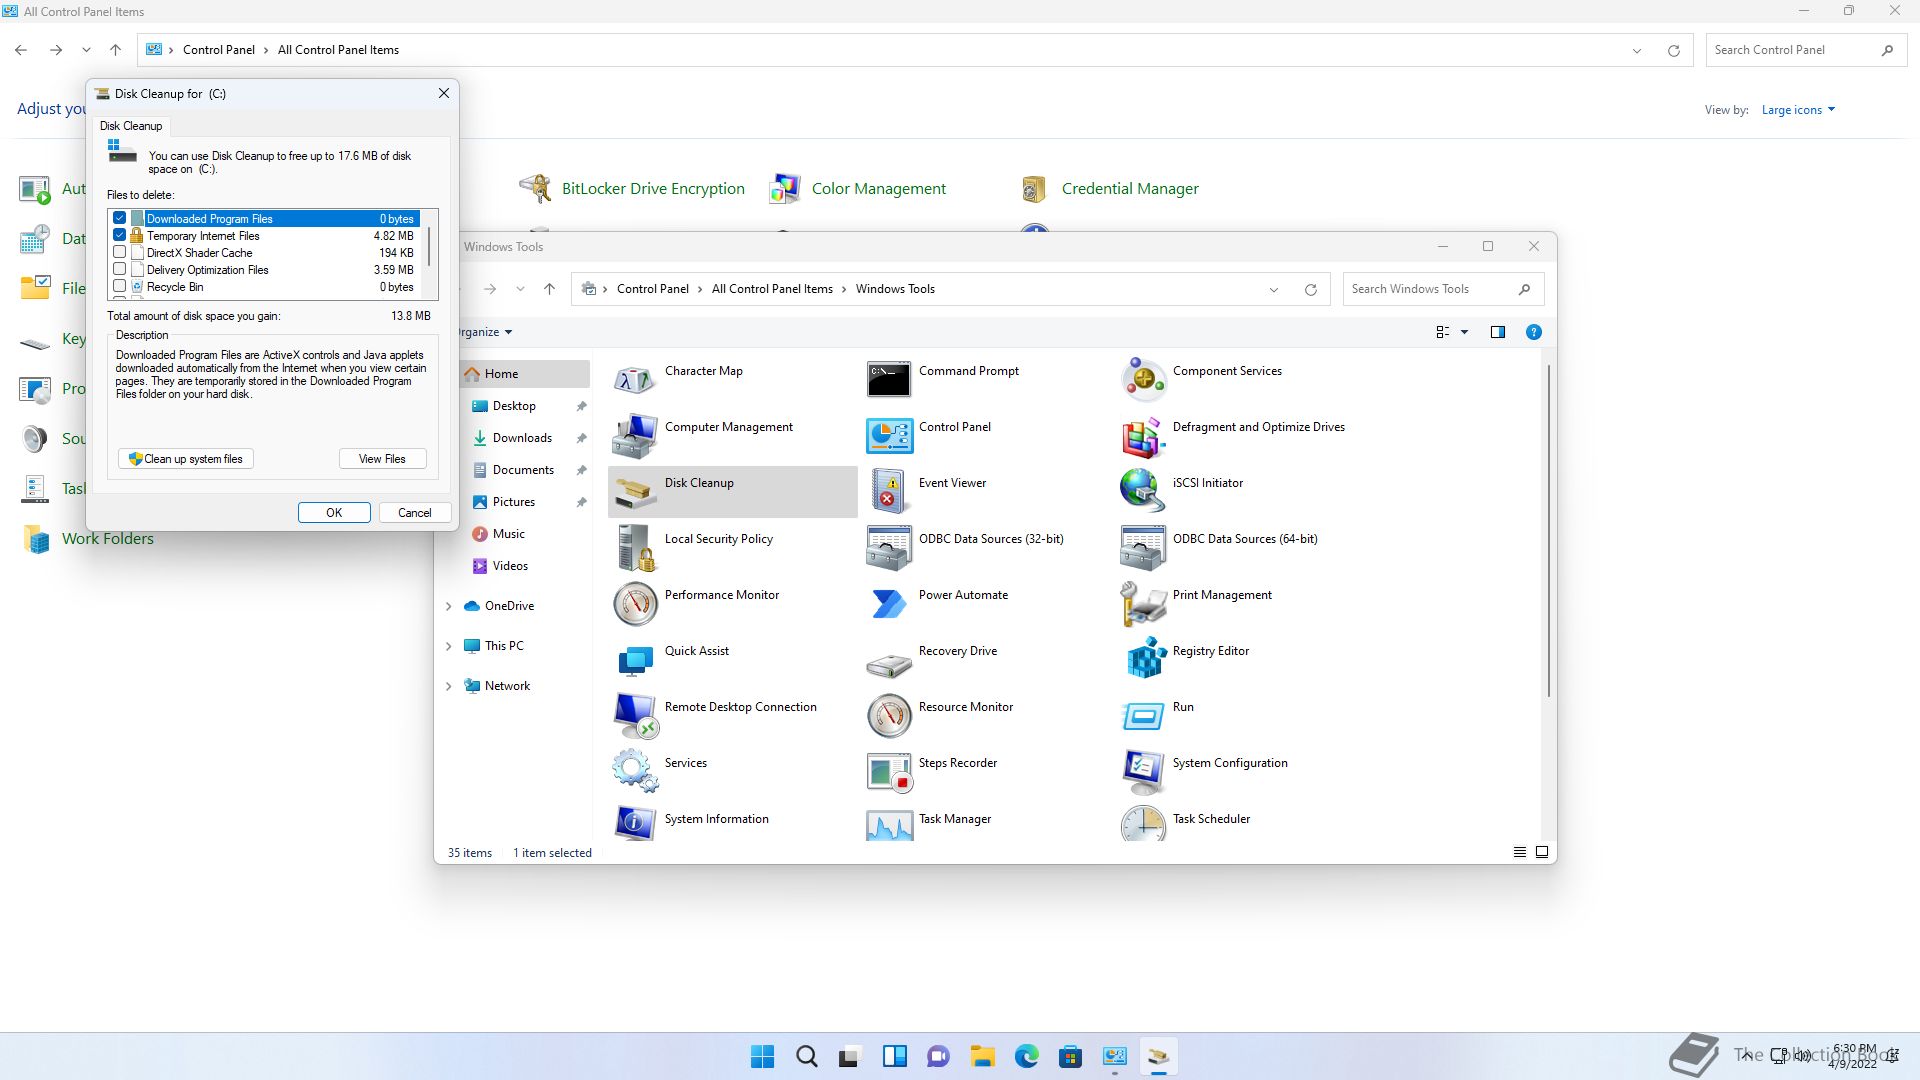Open System Information icon
The image size is (1920, 1080).
pyautogui.click(x=635, y=824)
